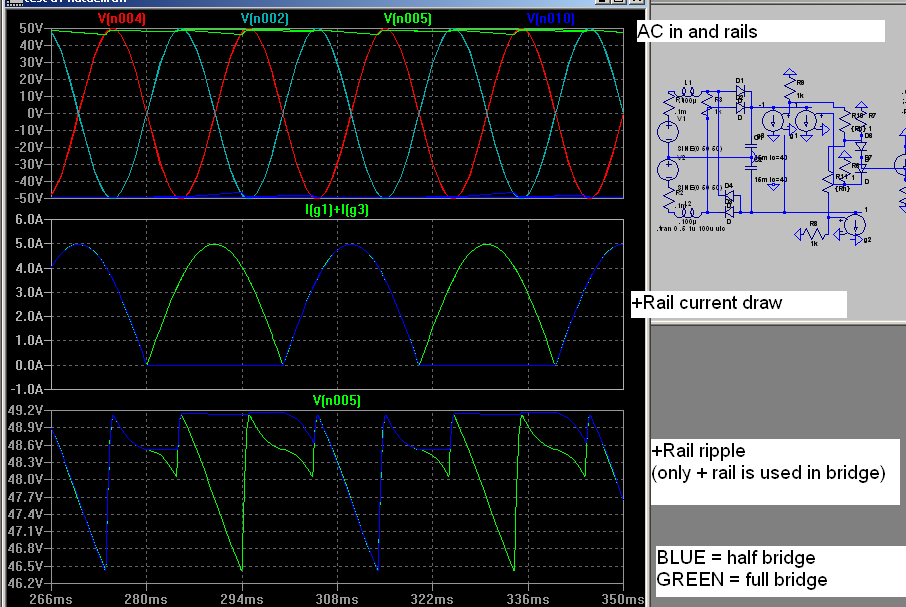Click the 0V axis label in top pane
Screen dimensions: 906x607
[x=35, y=113]
